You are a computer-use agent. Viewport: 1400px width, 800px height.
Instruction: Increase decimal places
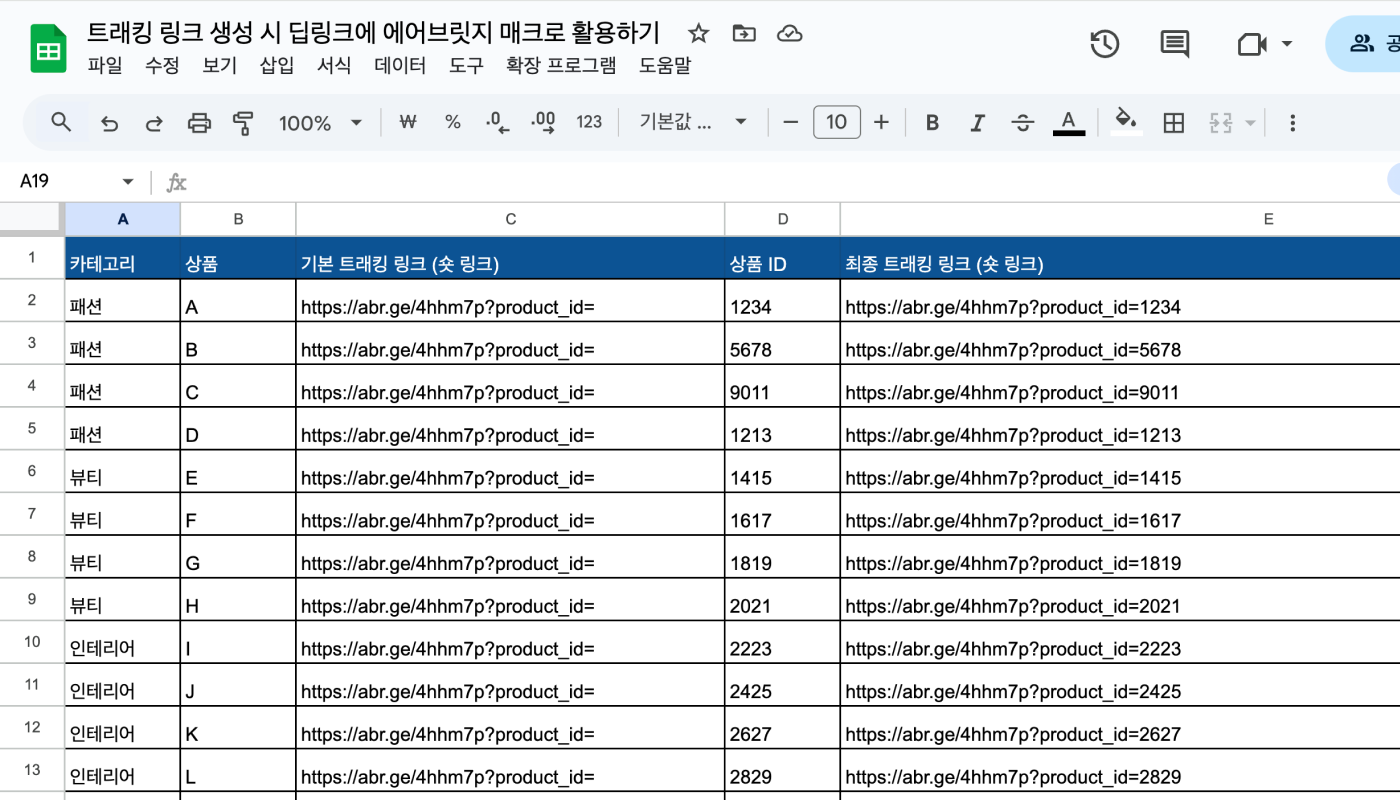tap(543, 123)
